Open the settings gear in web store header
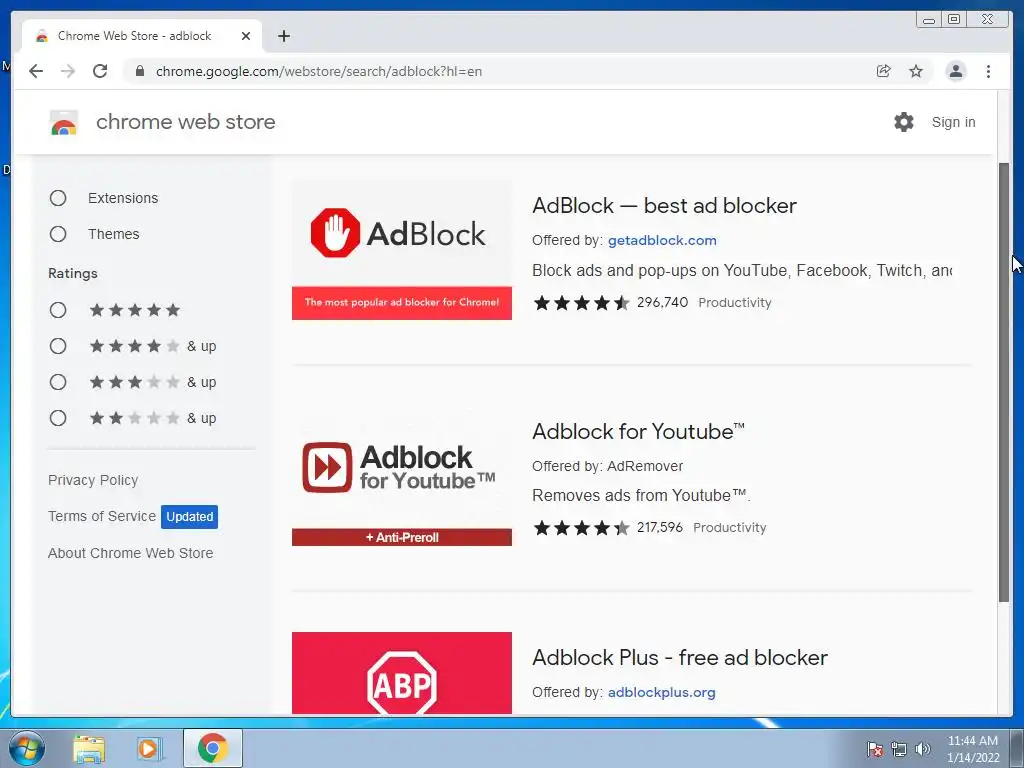Screen dimensions: 1024x768 coord(904,122)
